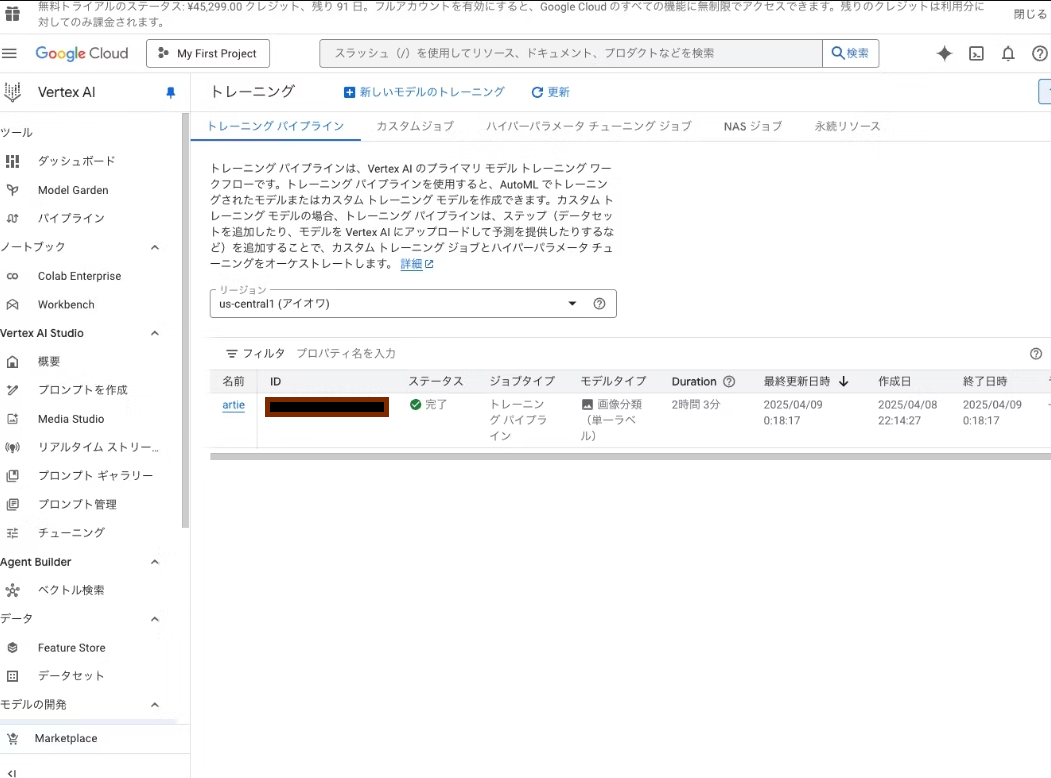The width and height of the screenshot is (1051, 778).
Task: Collapse the Agent Builder section
Action: pyautogui.click(x=155, y=561)
